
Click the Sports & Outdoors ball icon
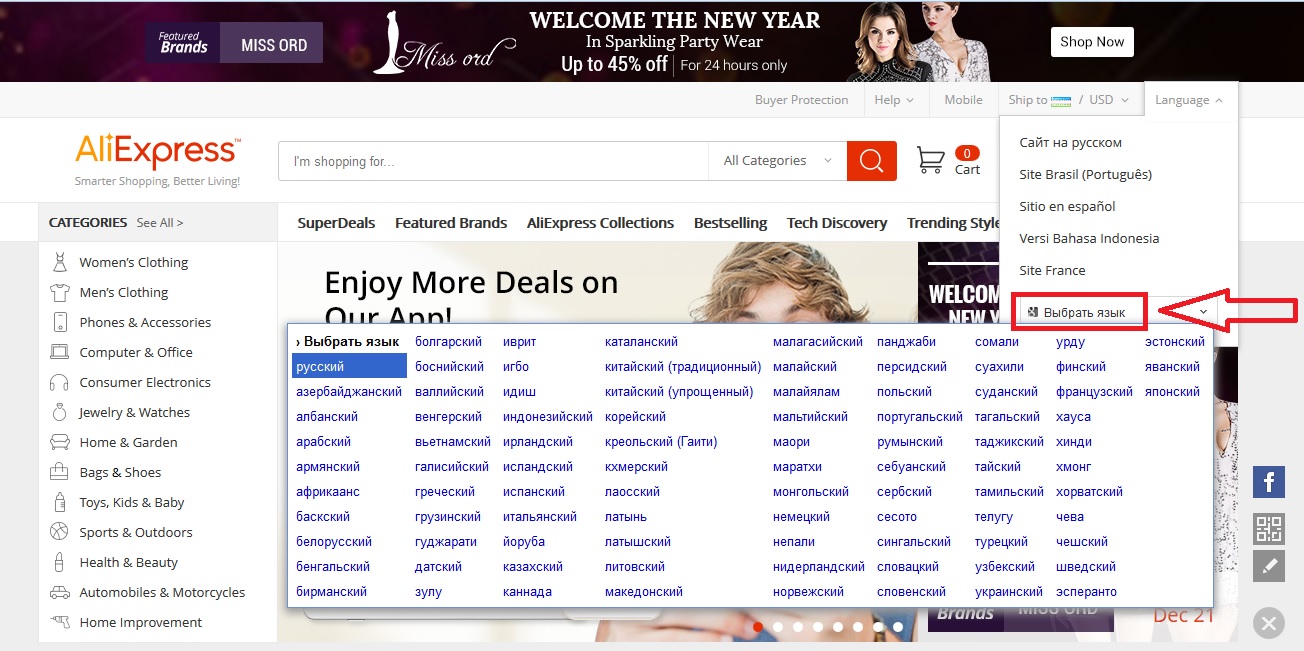(60, 532)
